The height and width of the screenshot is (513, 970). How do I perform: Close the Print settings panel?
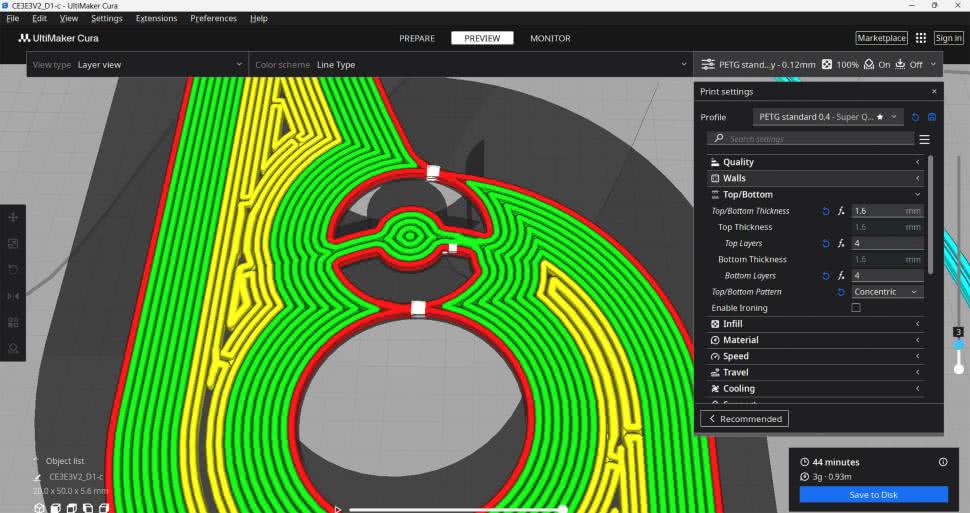point(934,91)
